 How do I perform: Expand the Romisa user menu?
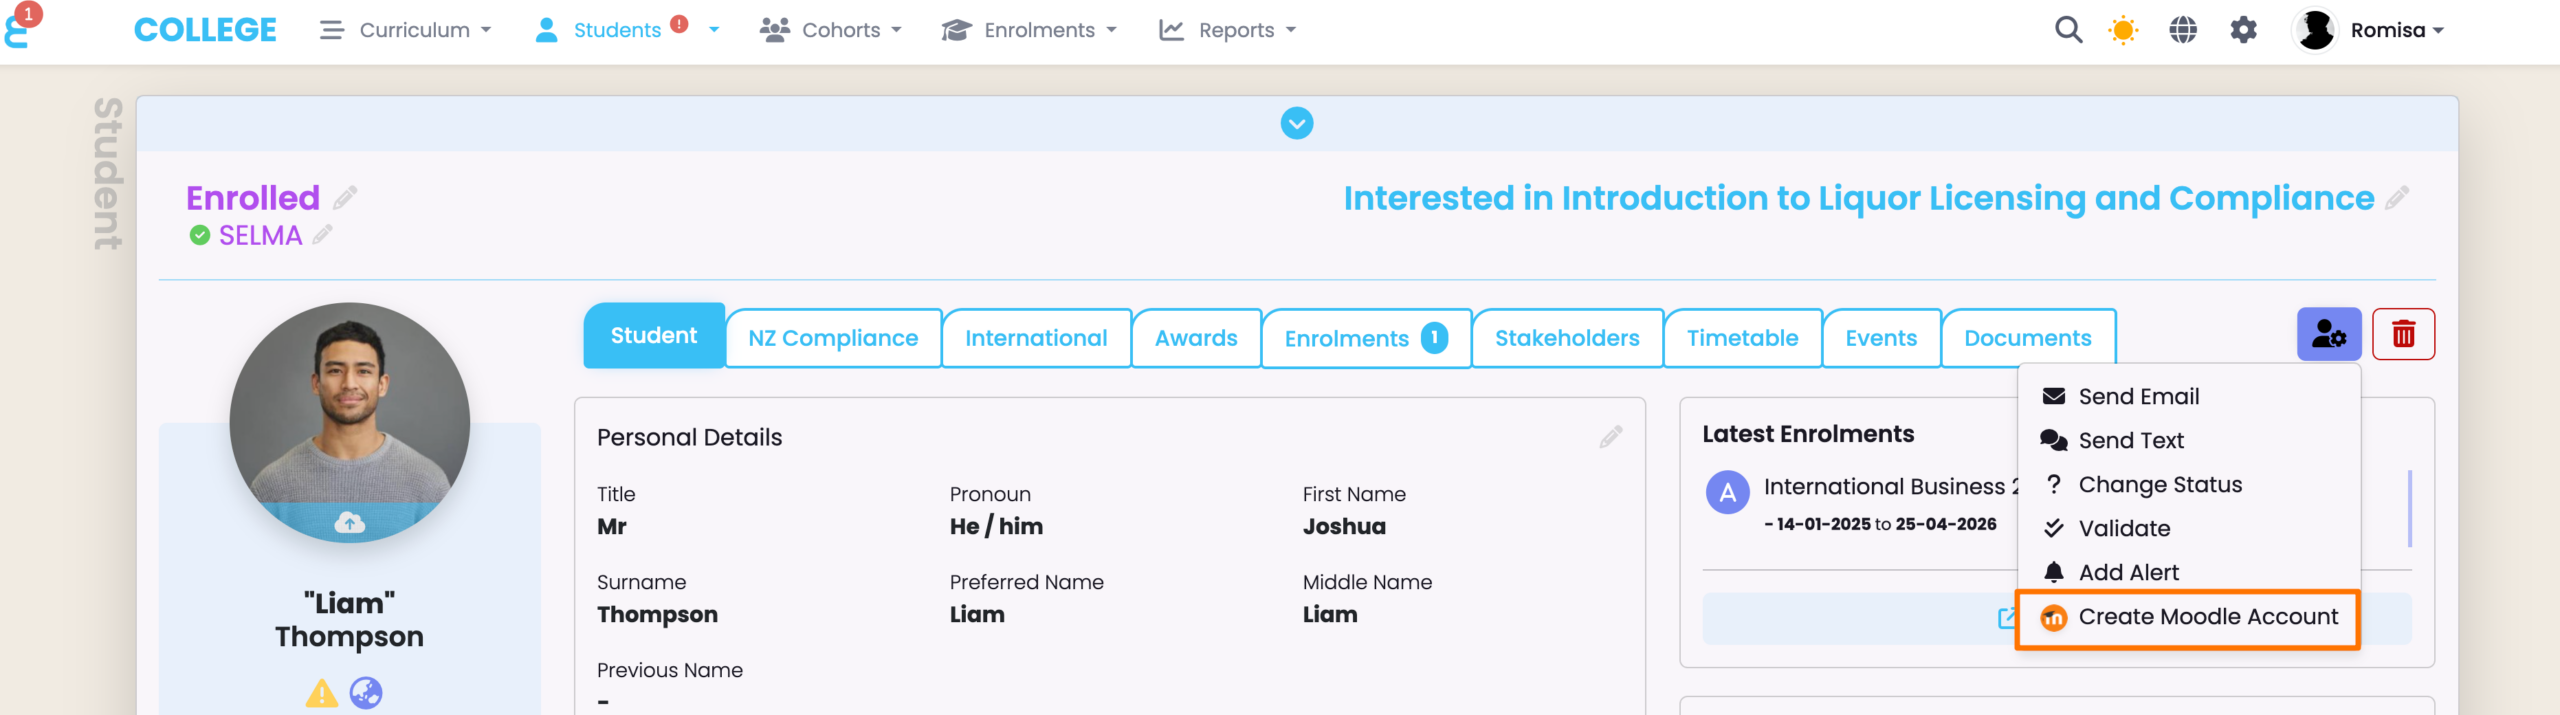click(x=2395, y=30)
